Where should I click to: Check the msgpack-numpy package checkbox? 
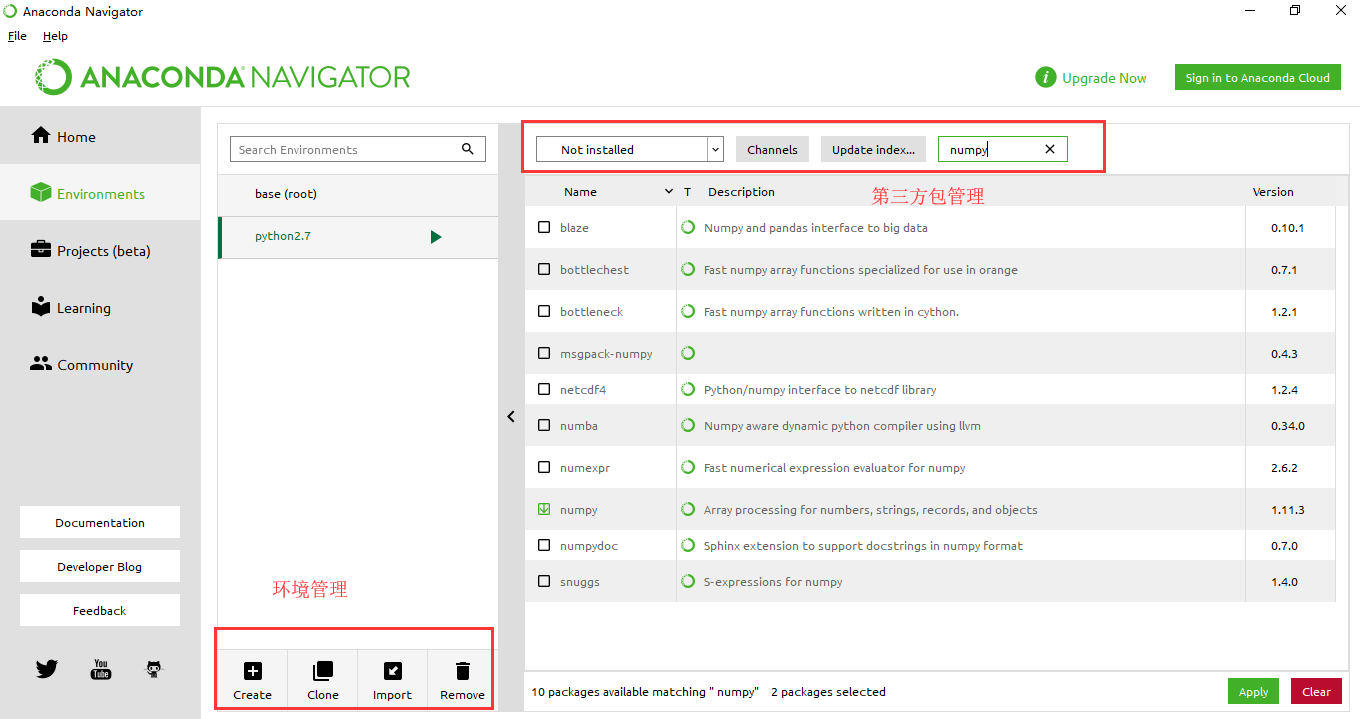click(544, 353)
